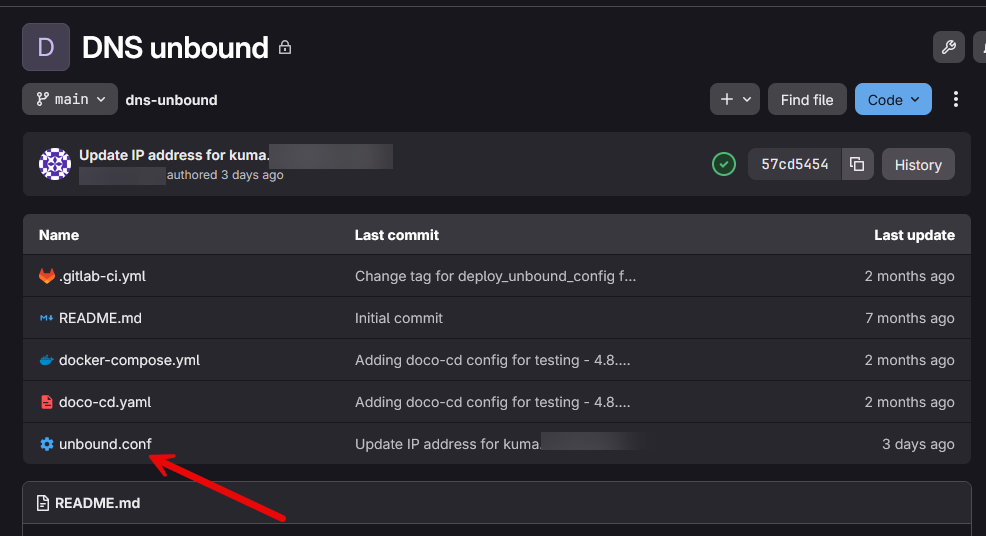Viewport: 986px width, 536px height.
Task: Click the '3 days ago' timestamp for unbound.conf
Action: (918, 444)
